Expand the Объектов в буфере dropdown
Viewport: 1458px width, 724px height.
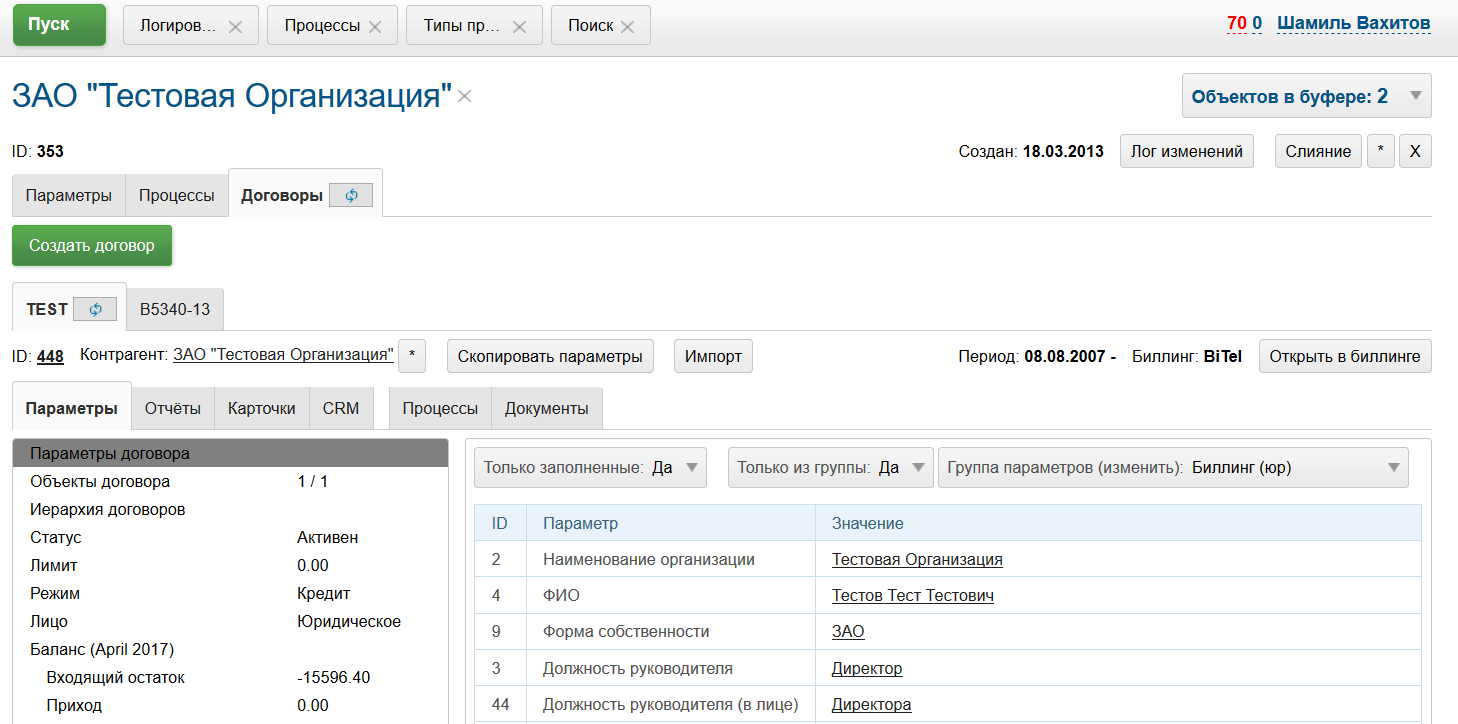tap(1415, 97)
